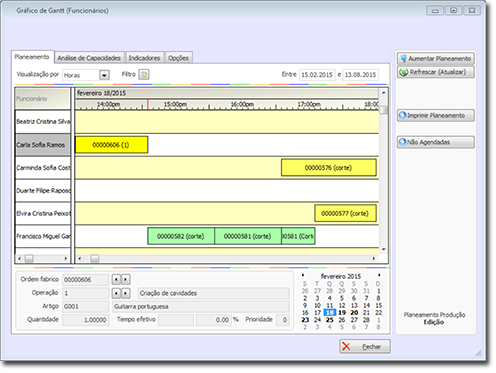Select day 25 in calendar

coord(329,320)
